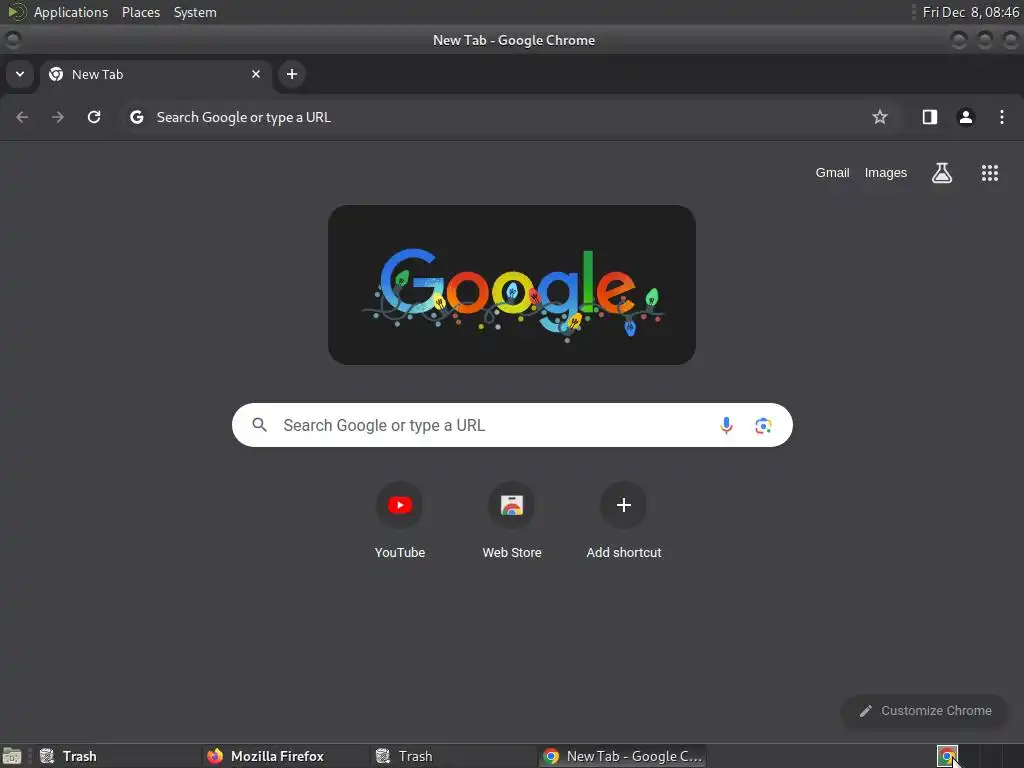The height and width of the screenshot is (768, 1024).
Task: Switch to the first Trash window
Action: pos(118,756)
